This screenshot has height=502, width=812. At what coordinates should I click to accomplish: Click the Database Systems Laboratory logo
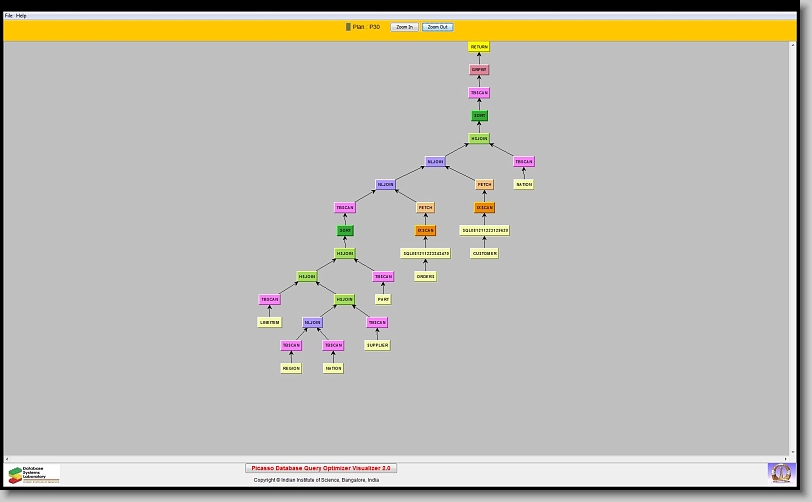[34, 474]
